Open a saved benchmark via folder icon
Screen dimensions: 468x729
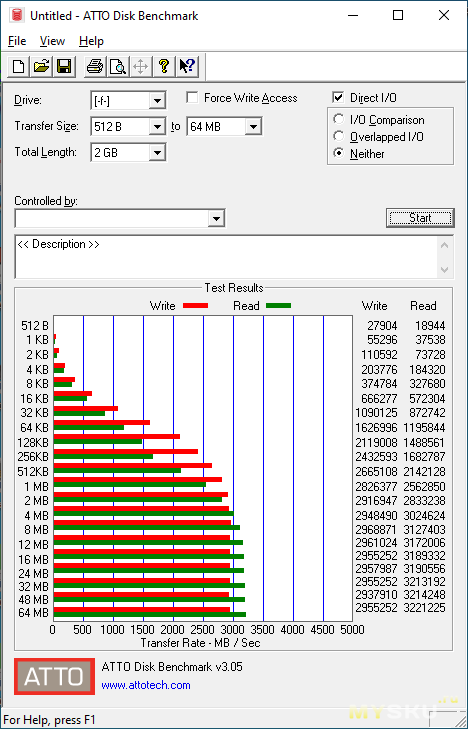click(x=41, y=66)
